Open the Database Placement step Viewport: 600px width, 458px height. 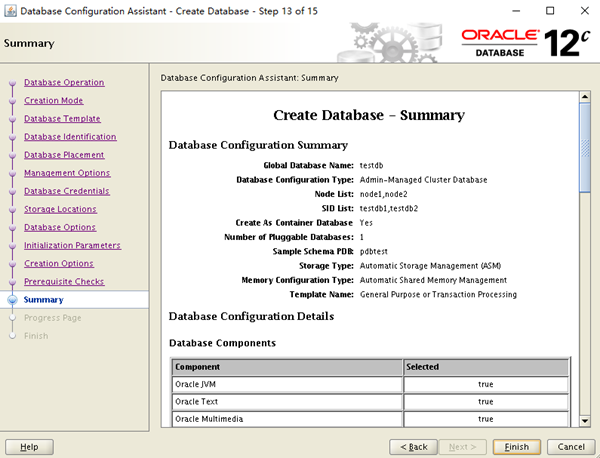pyautogui.click(x=64, y=155)
